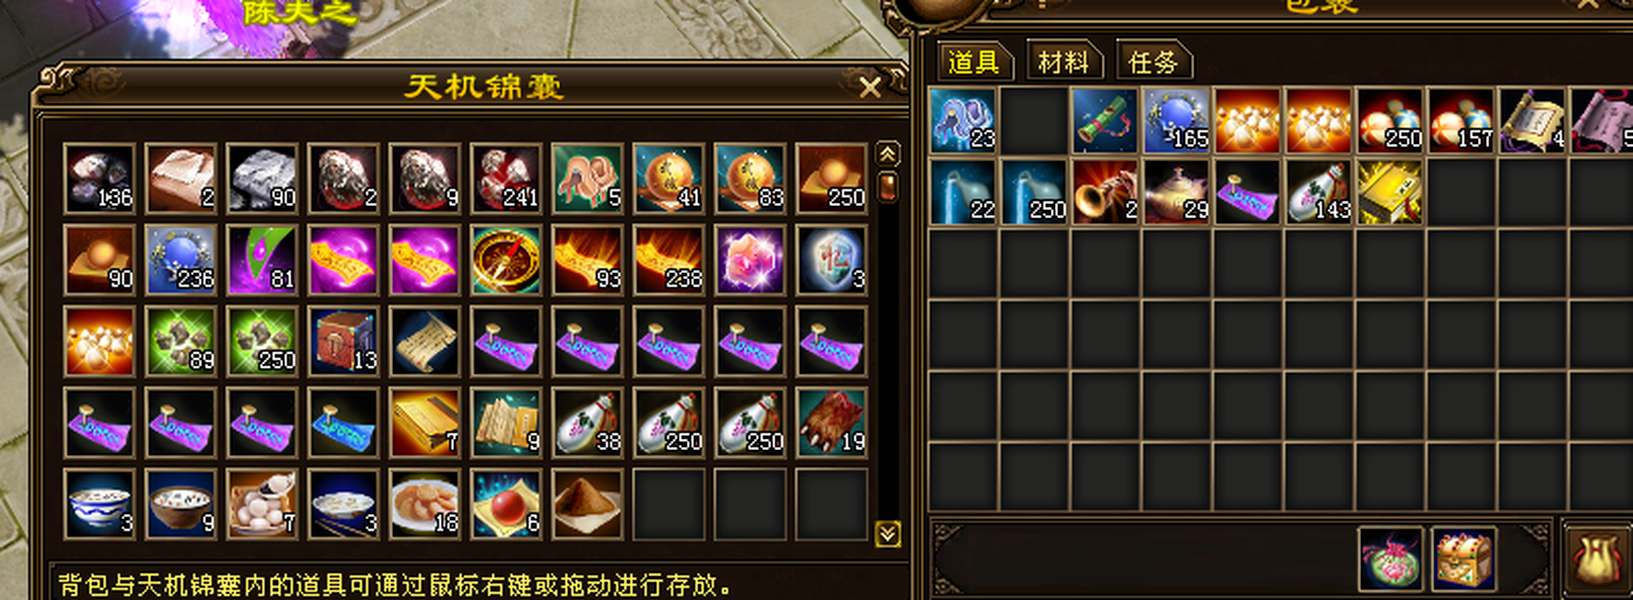1633x600 pixels.
Task: Open the treasure chest icon below bag
Action: click(x=1463, y=559)
